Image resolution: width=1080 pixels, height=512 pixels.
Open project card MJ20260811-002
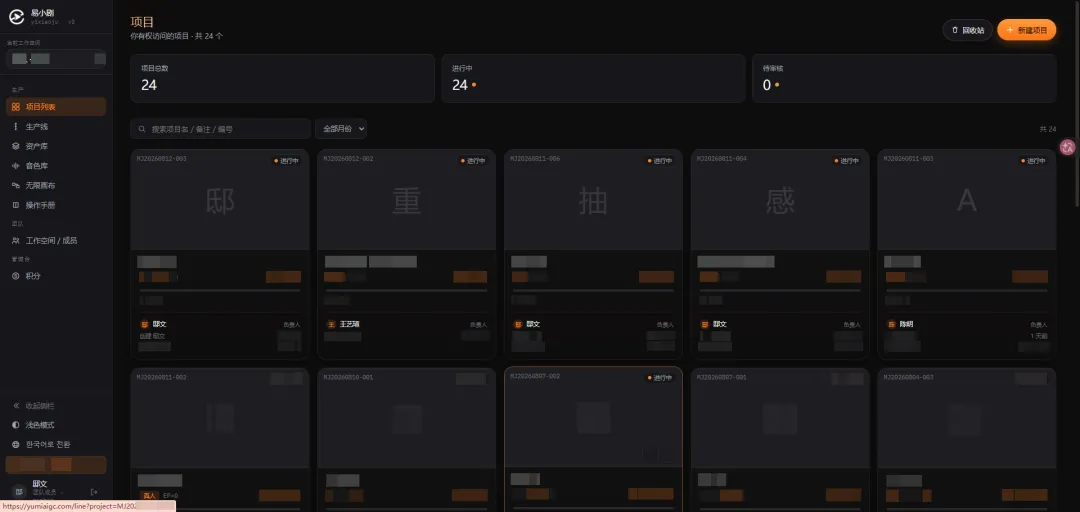click(220, 440)
